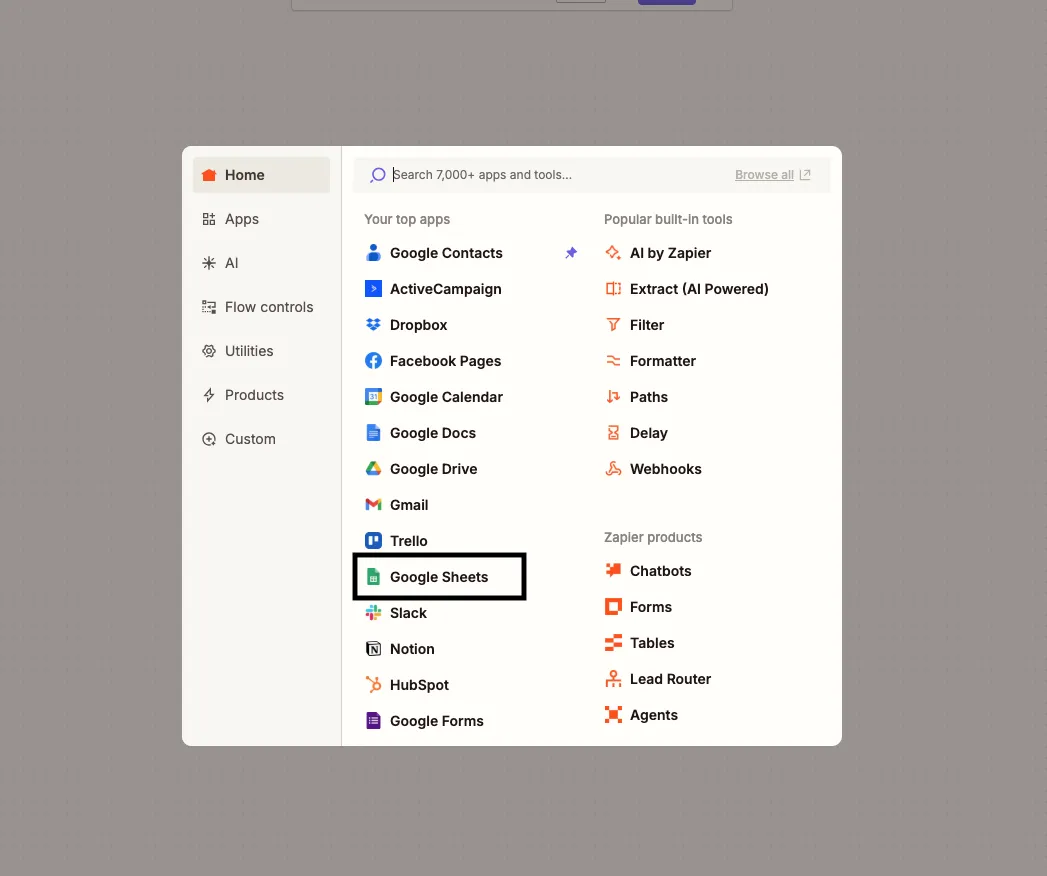
Task: Select the Tables icon
Action: [x=613, y=643]
